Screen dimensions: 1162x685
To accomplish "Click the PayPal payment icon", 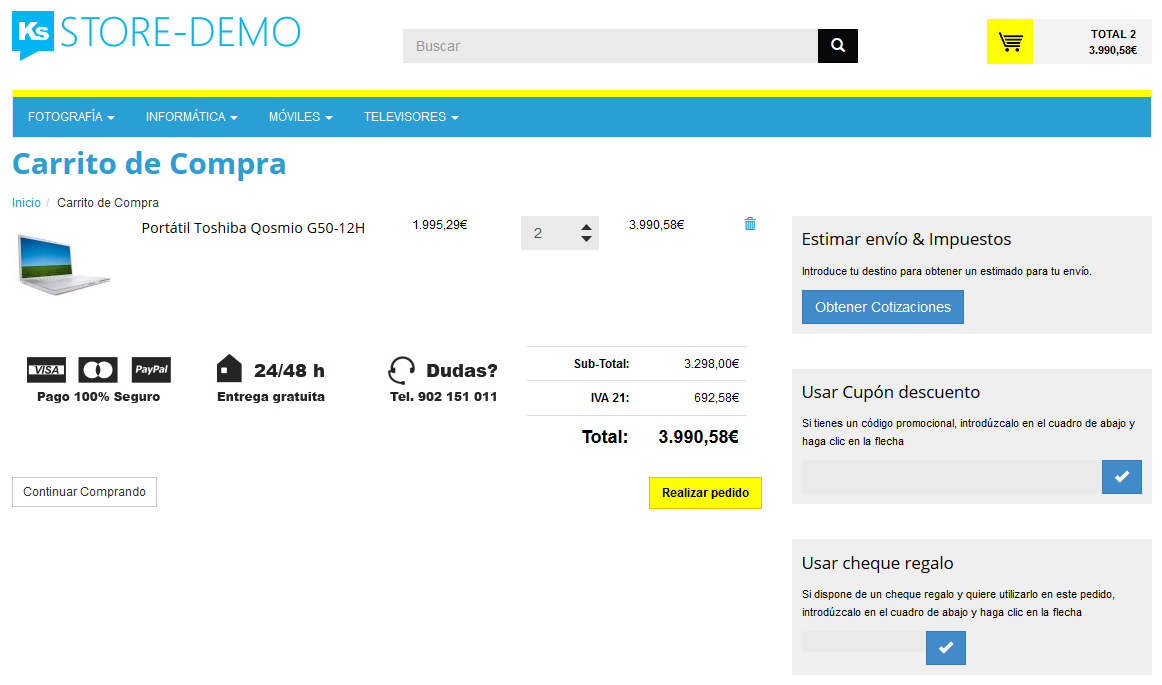I will 151,369.
